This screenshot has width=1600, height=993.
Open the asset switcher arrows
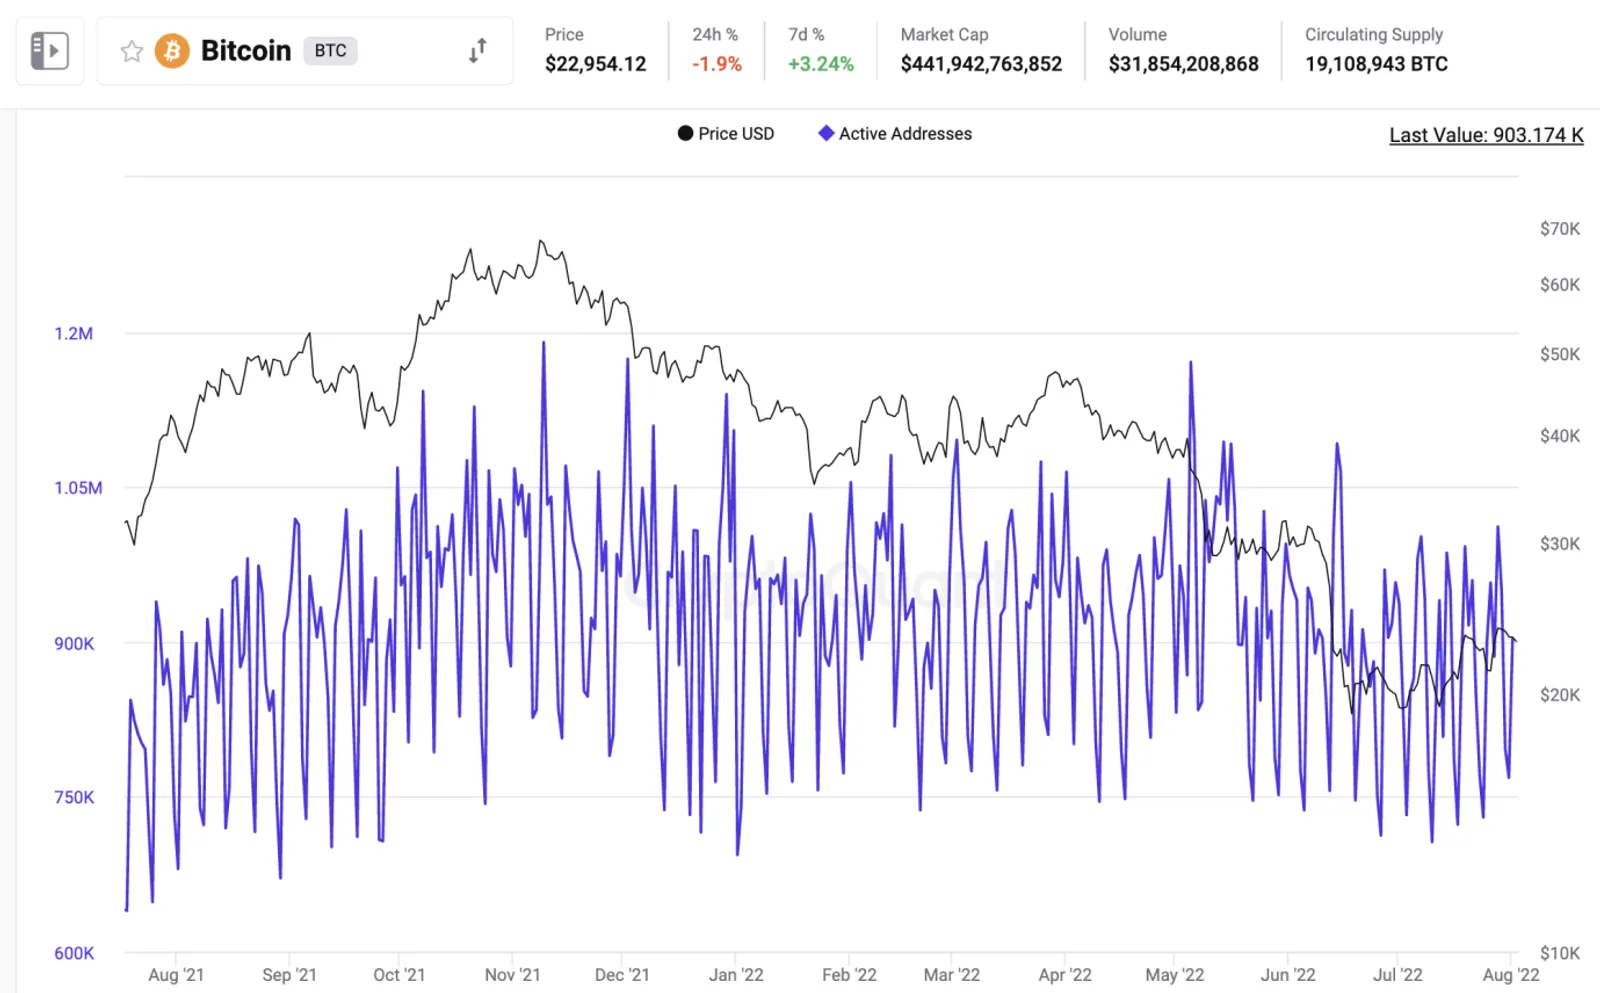point(478,51)
